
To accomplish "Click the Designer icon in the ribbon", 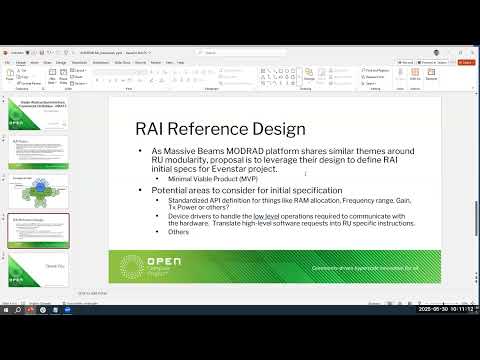I will 431,74.
